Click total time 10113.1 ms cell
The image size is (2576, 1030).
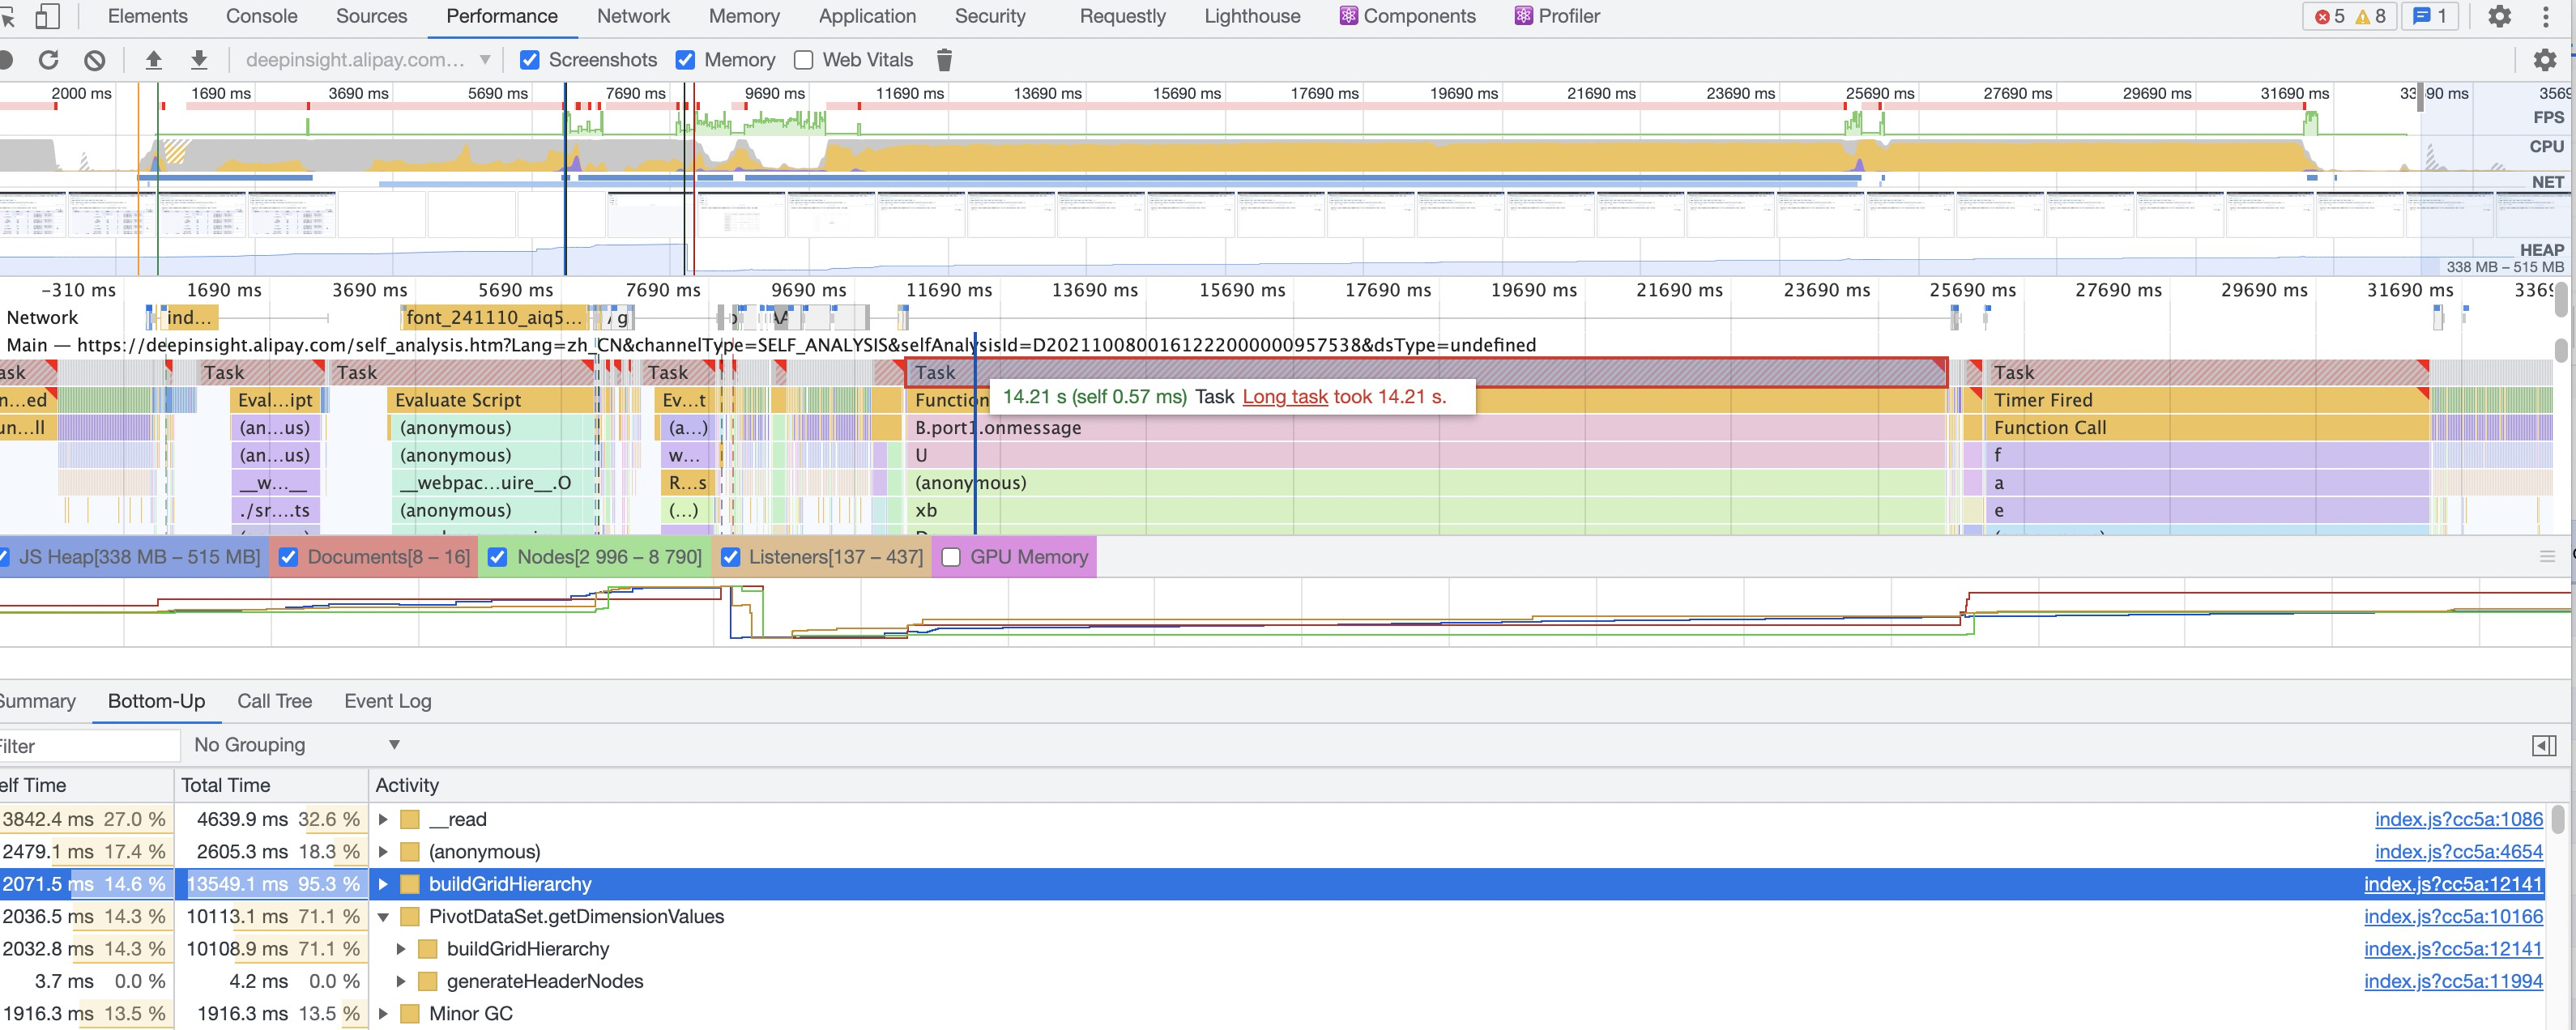point(272,917)
